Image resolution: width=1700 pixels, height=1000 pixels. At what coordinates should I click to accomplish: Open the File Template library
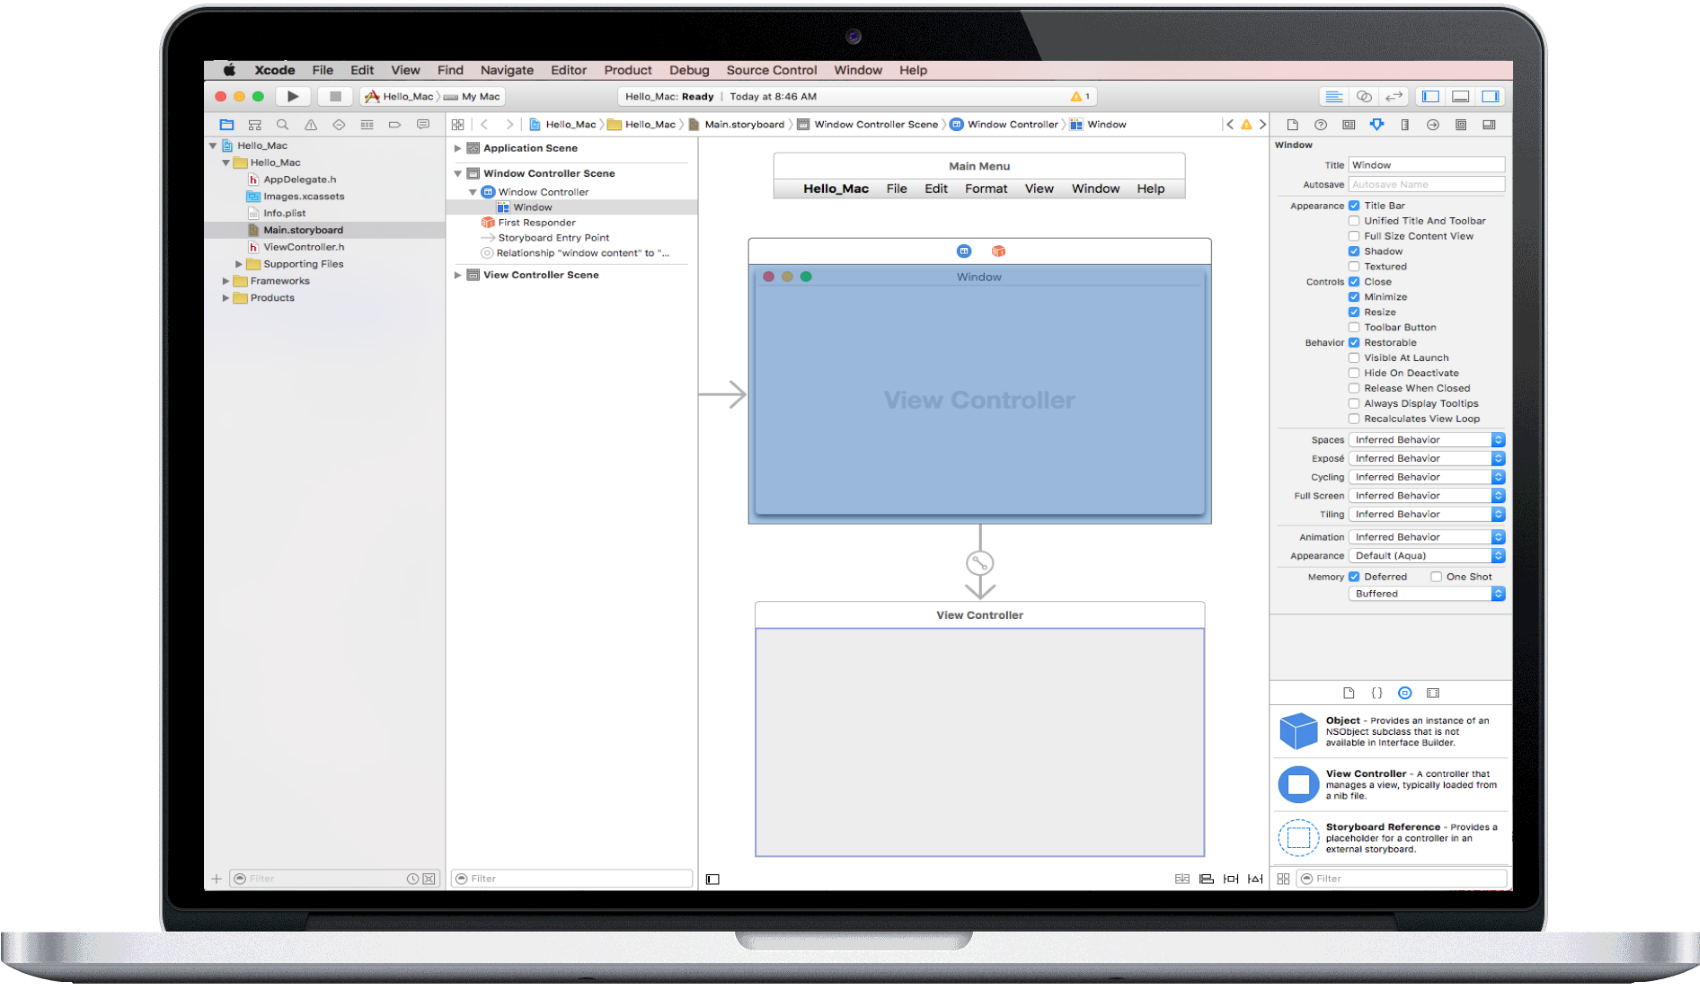tap(1349, 693)
